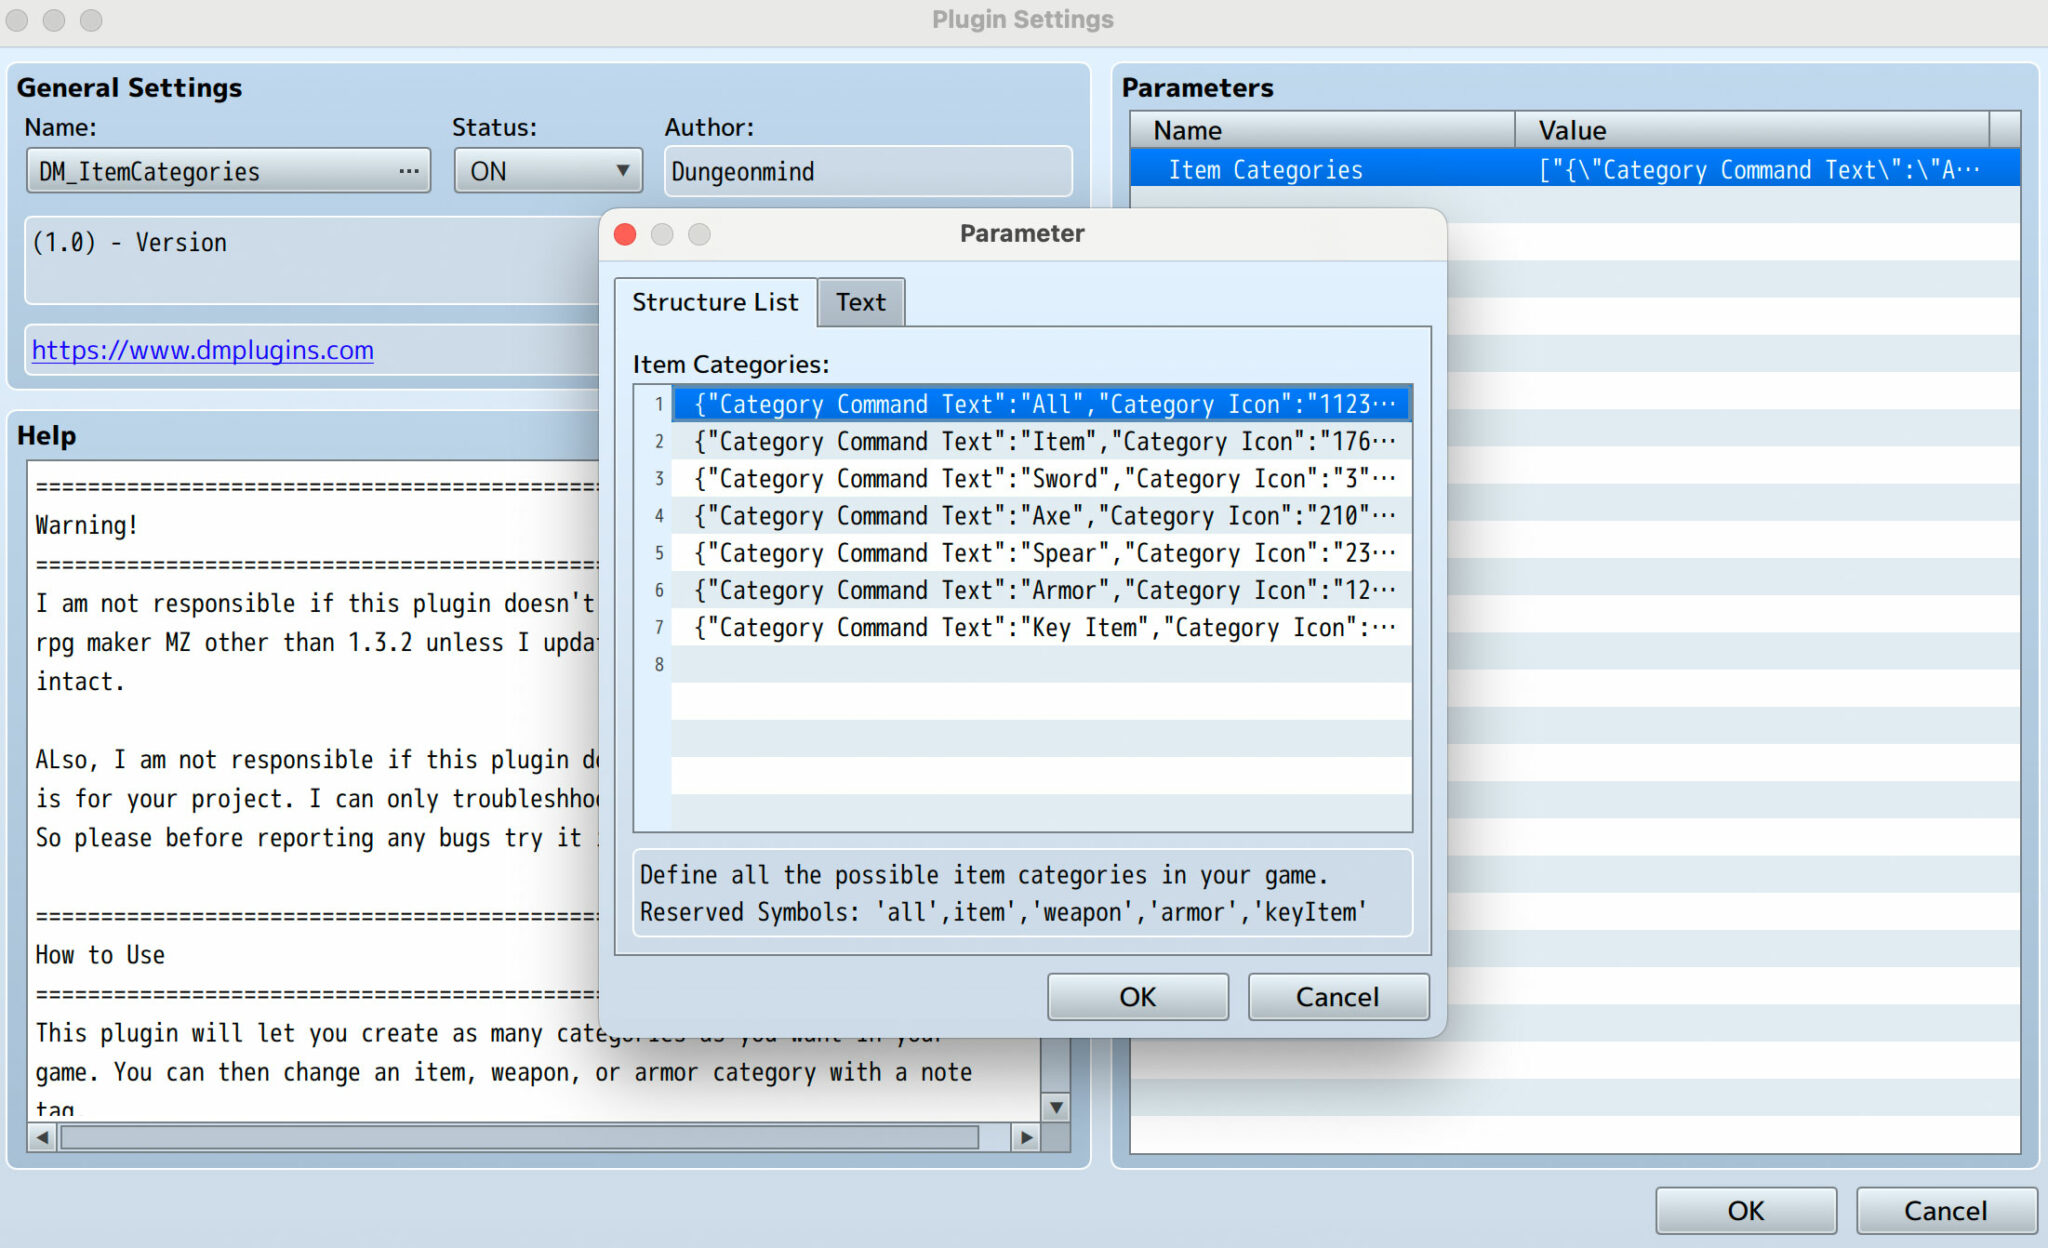Click the Help horizontal scrollbar thumb
The image size is (2048, 1248).
[x=519, y=1137]
